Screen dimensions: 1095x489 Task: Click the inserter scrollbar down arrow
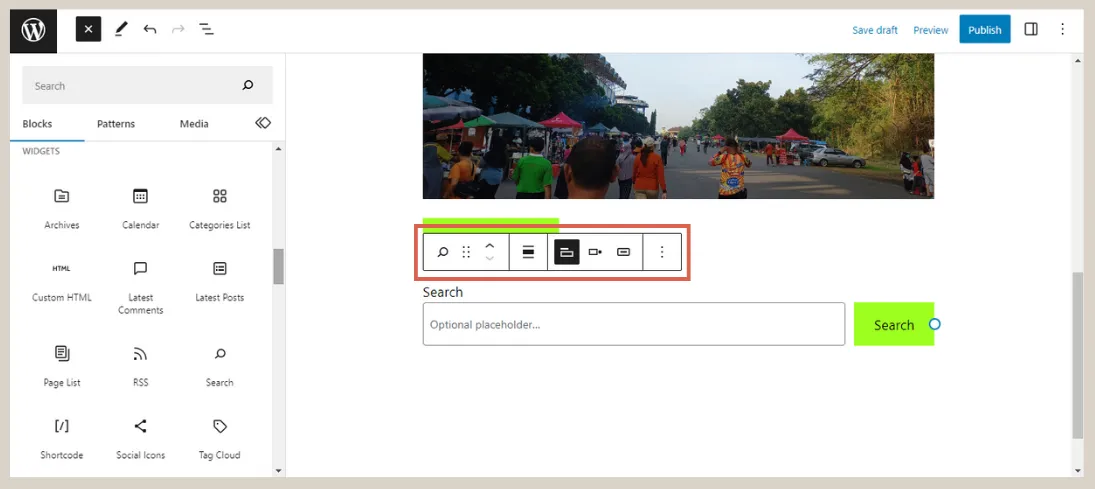pyautogui.click(x=279, y=471)
